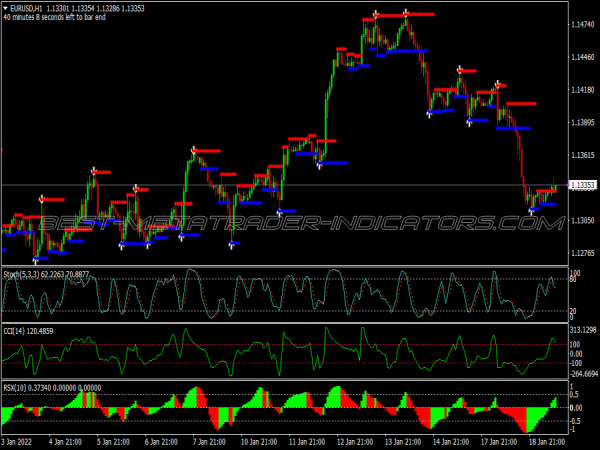Click the 18 Jan 21:00 time label
This screenshot has width=600, height=450.
tap(547, 442)
